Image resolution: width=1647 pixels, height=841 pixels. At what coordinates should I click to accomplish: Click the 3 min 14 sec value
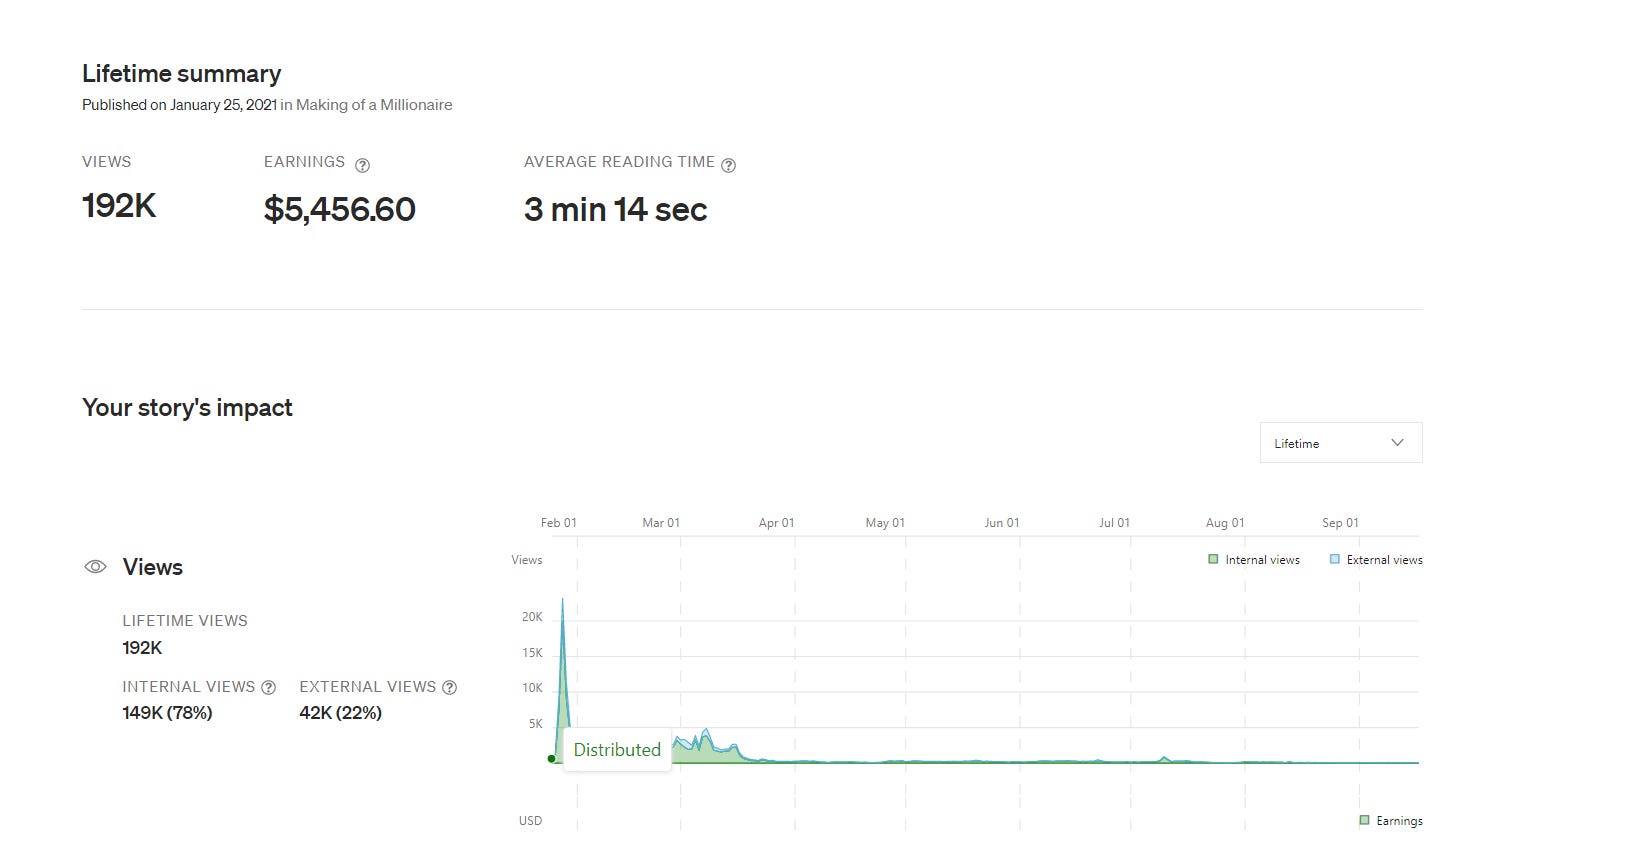(616, 209)
